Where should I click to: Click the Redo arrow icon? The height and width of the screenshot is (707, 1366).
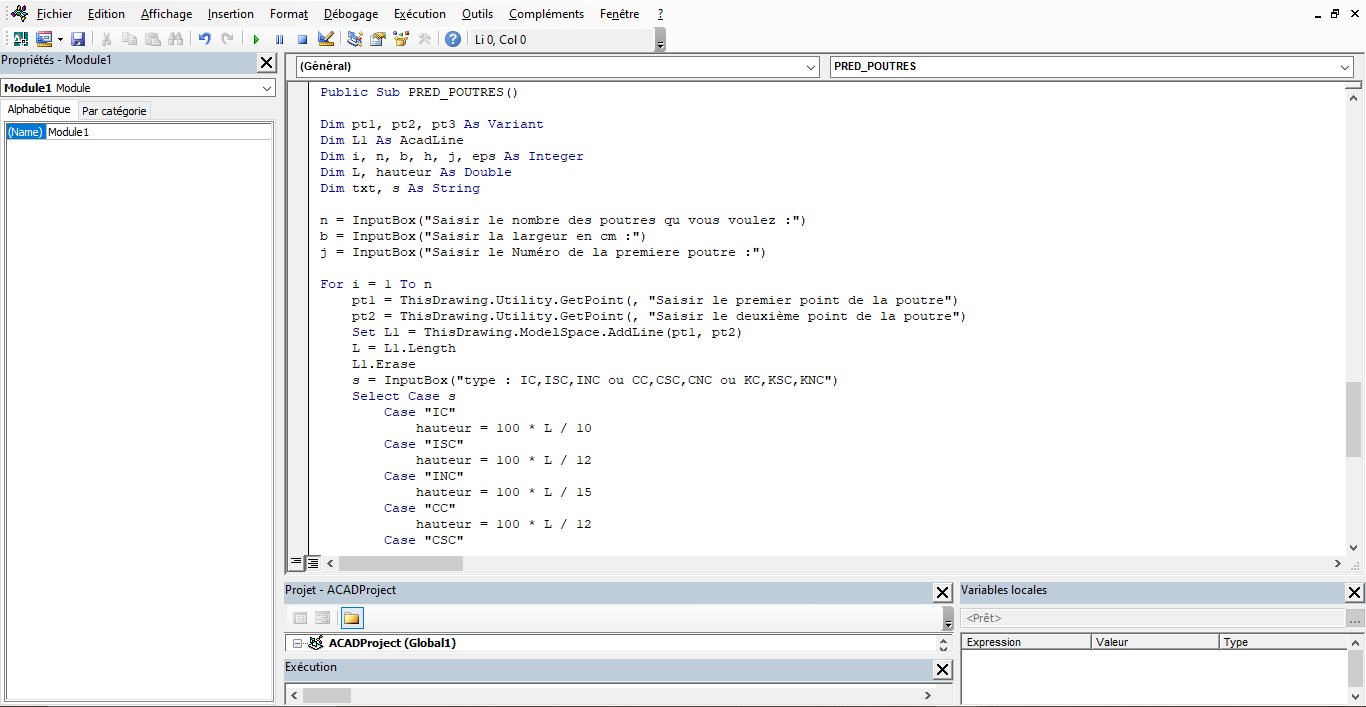[228, 39]
